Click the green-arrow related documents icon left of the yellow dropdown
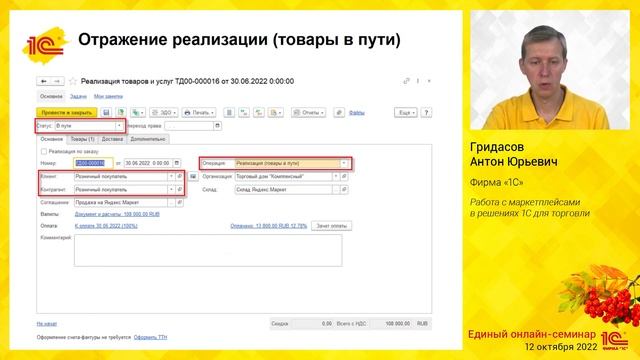640x360 pixels. tap(259, 112)
